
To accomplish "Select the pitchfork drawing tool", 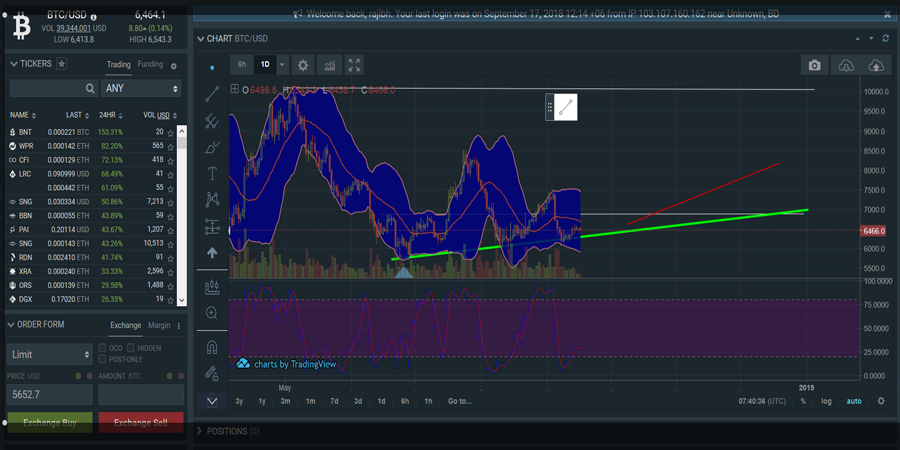I will (x=212, y=121).
